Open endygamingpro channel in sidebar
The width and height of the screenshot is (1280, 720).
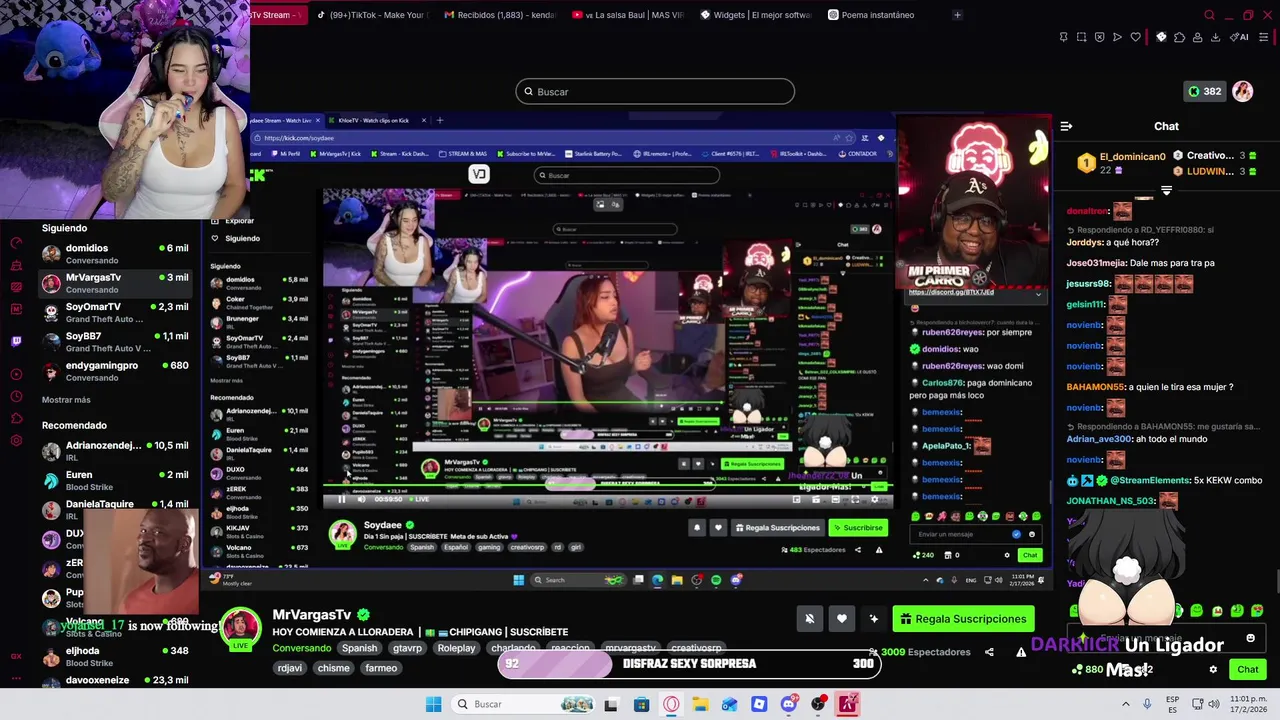(114, 371)
